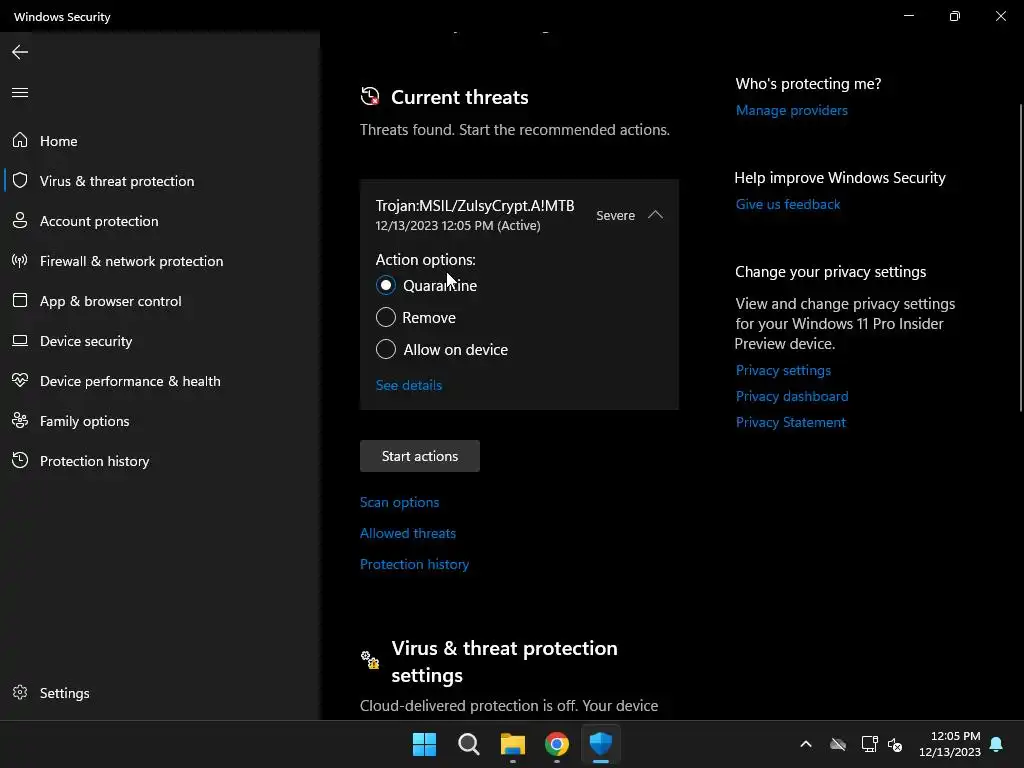Screen dimensions: 1024x768
Task: Open Family options page
Action: pyautogui.click(x=160, y=421)
